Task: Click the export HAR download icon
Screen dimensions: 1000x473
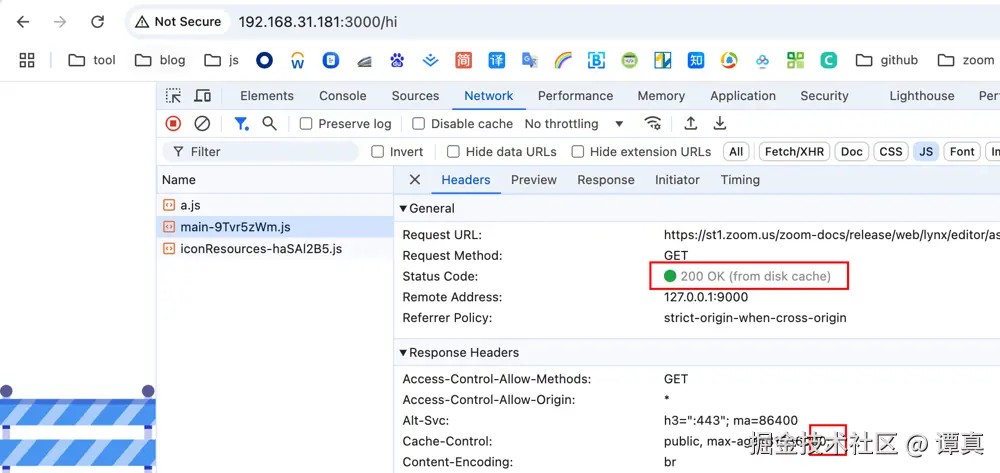Action: tap(720, 124)
